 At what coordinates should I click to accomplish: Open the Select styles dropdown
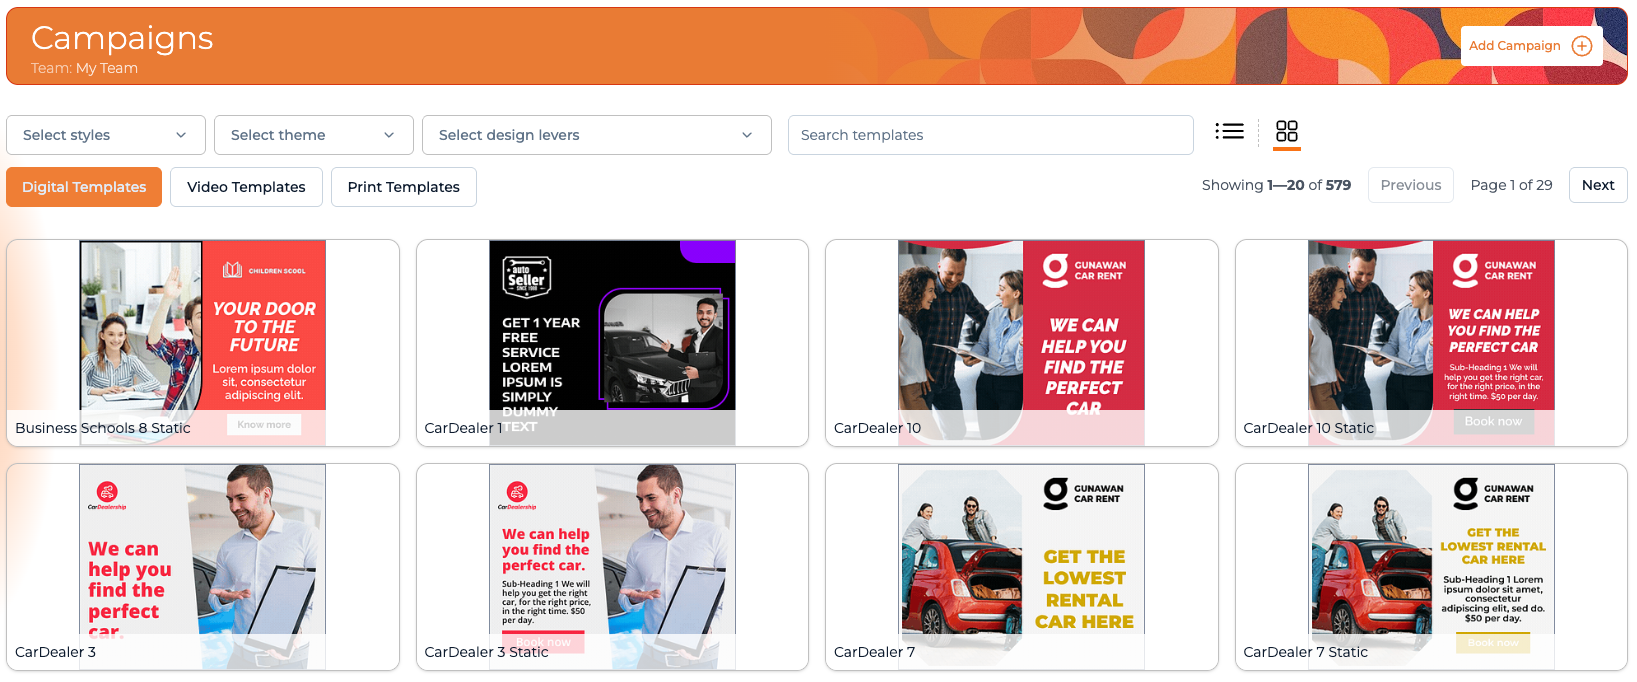(x=106, y=135)
